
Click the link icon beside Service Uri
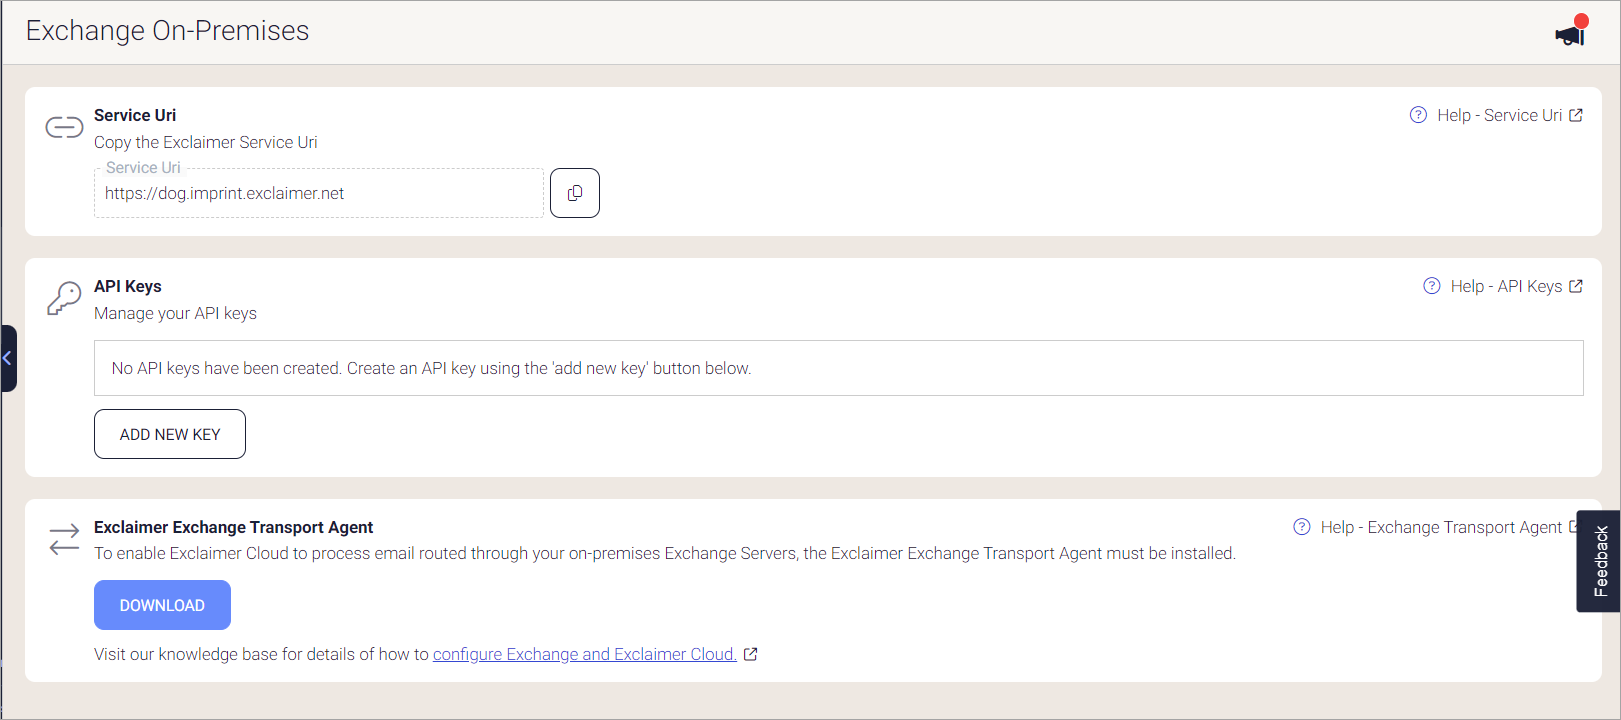pyautogui.click(x=63, y=127)
